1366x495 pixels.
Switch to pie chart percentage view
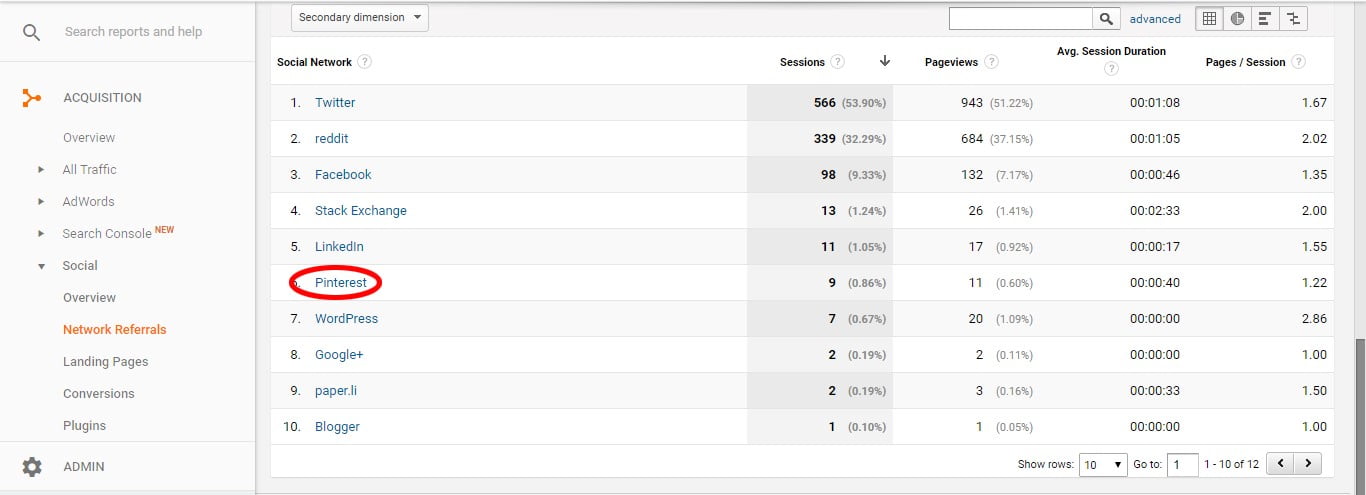1237,18
